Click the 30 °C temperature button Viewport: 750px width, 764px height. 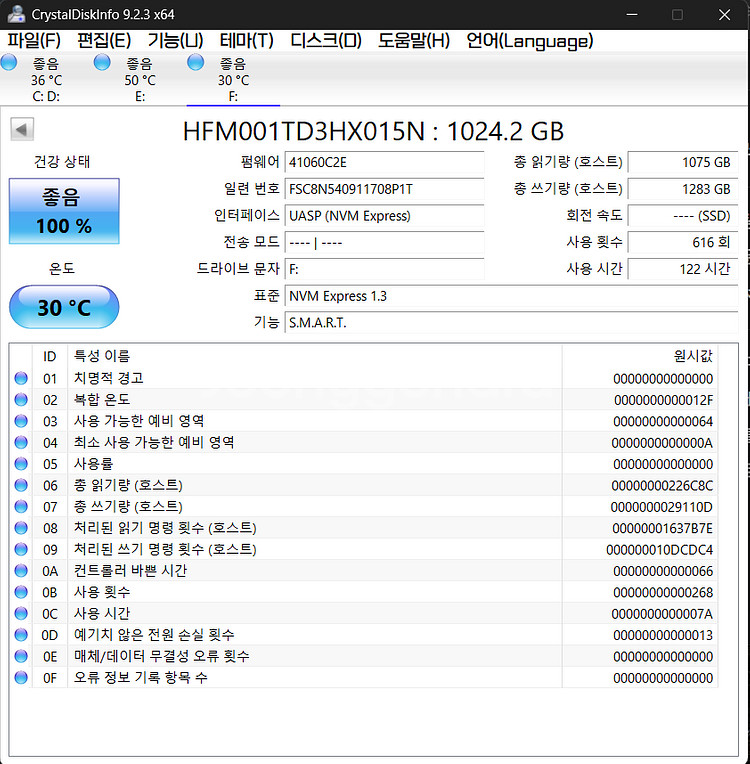tap(64, 307)
